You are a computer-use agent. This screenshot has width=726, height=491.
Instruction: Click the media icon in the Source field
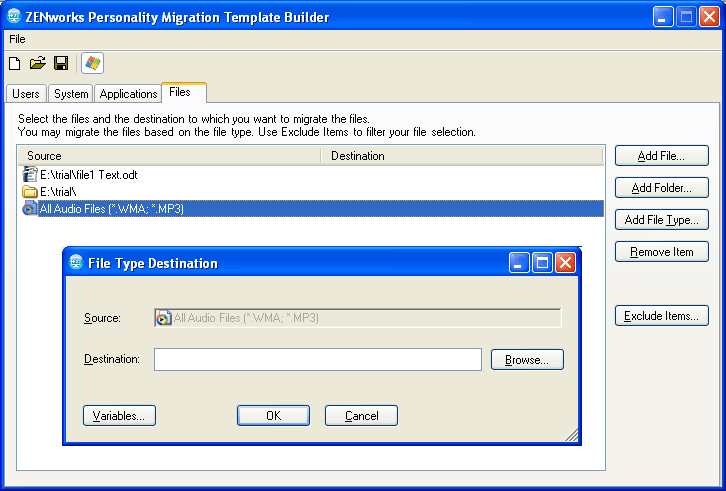click(163, 318)
